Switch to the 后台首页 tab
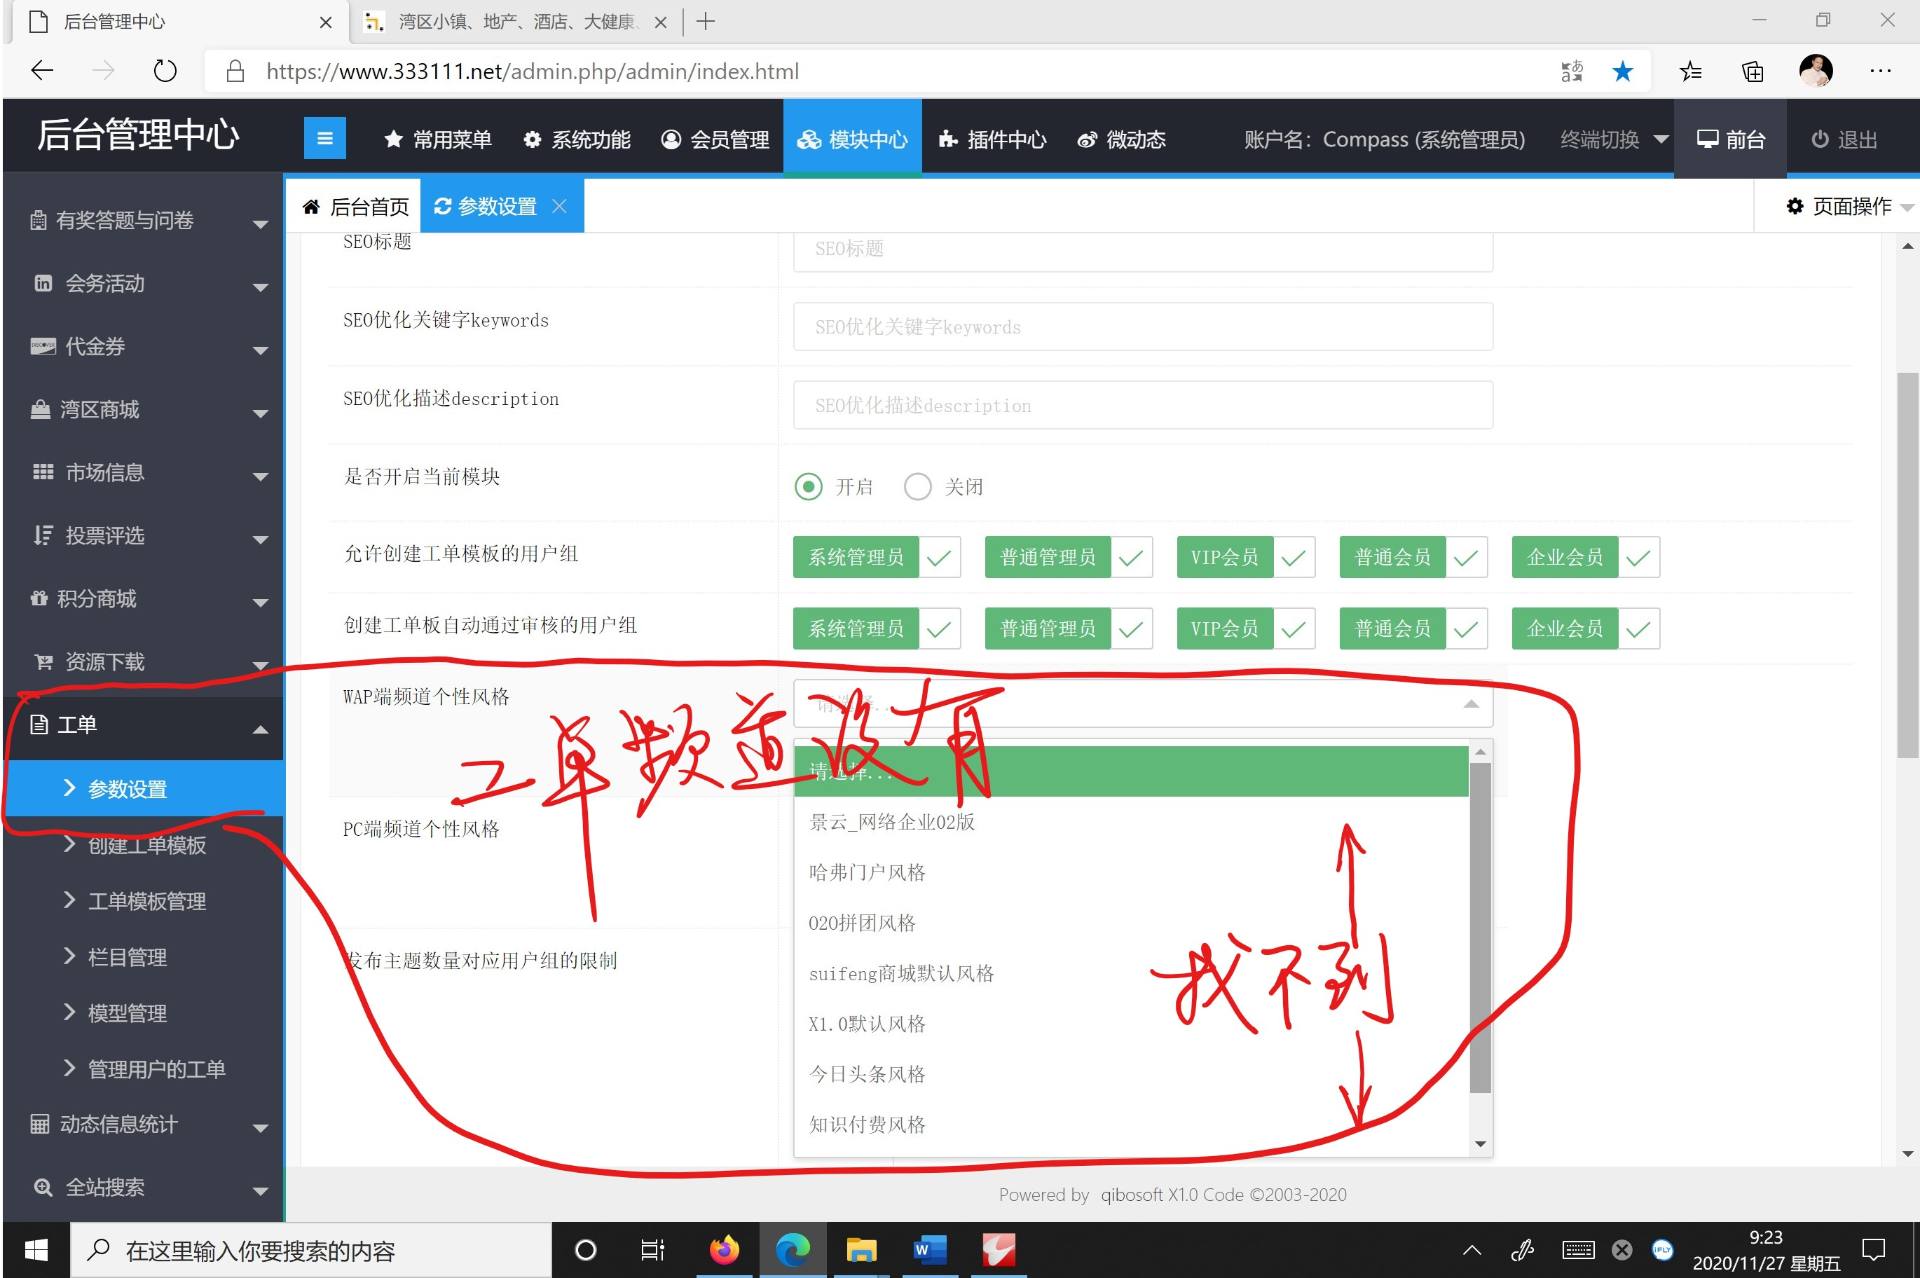 (355, 206)
